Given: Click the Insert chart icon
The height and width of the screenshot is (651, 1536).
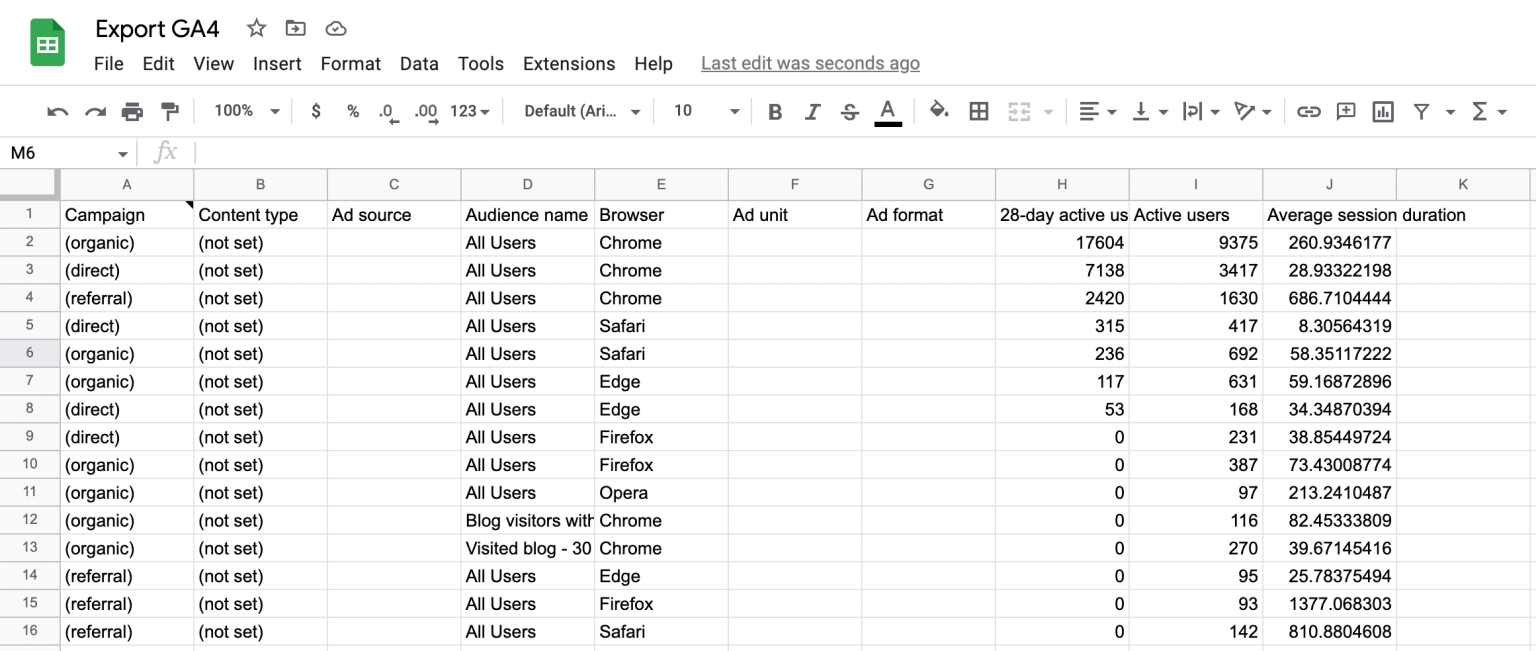Looking at the screenshot, I should pyautogui.click(x=1383, y=111).
